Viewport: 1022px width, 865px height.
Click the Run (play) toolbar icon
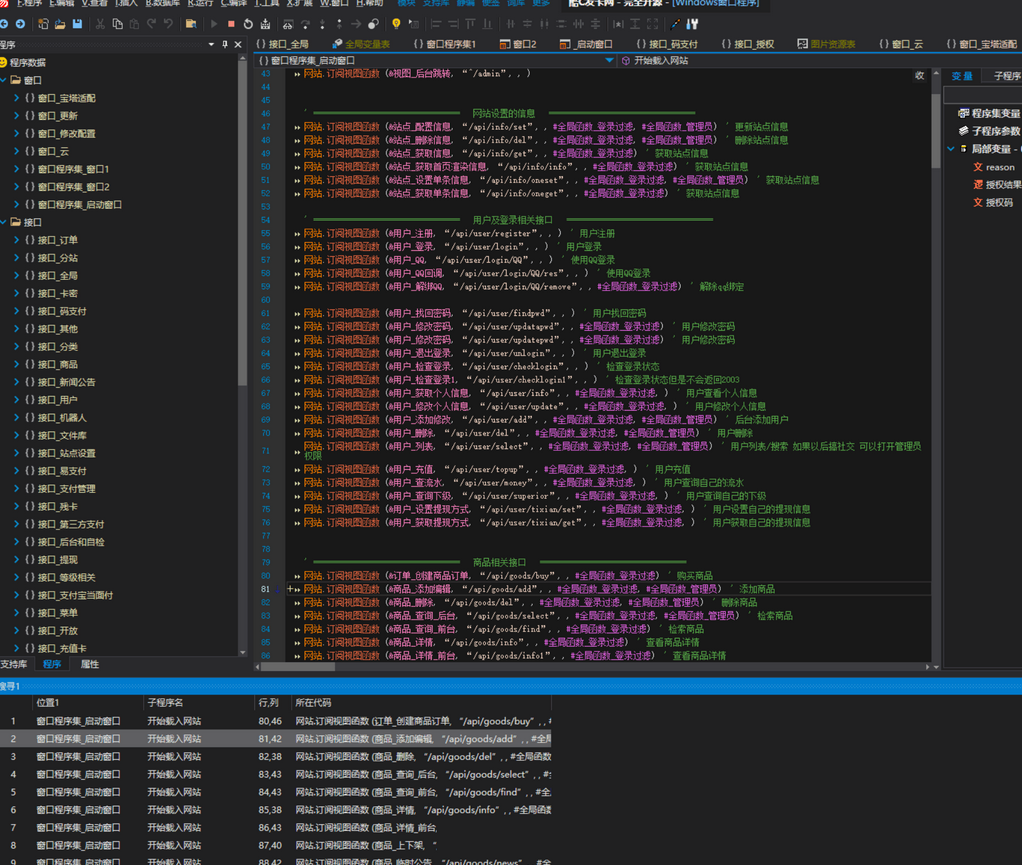[x=214, y=24]
